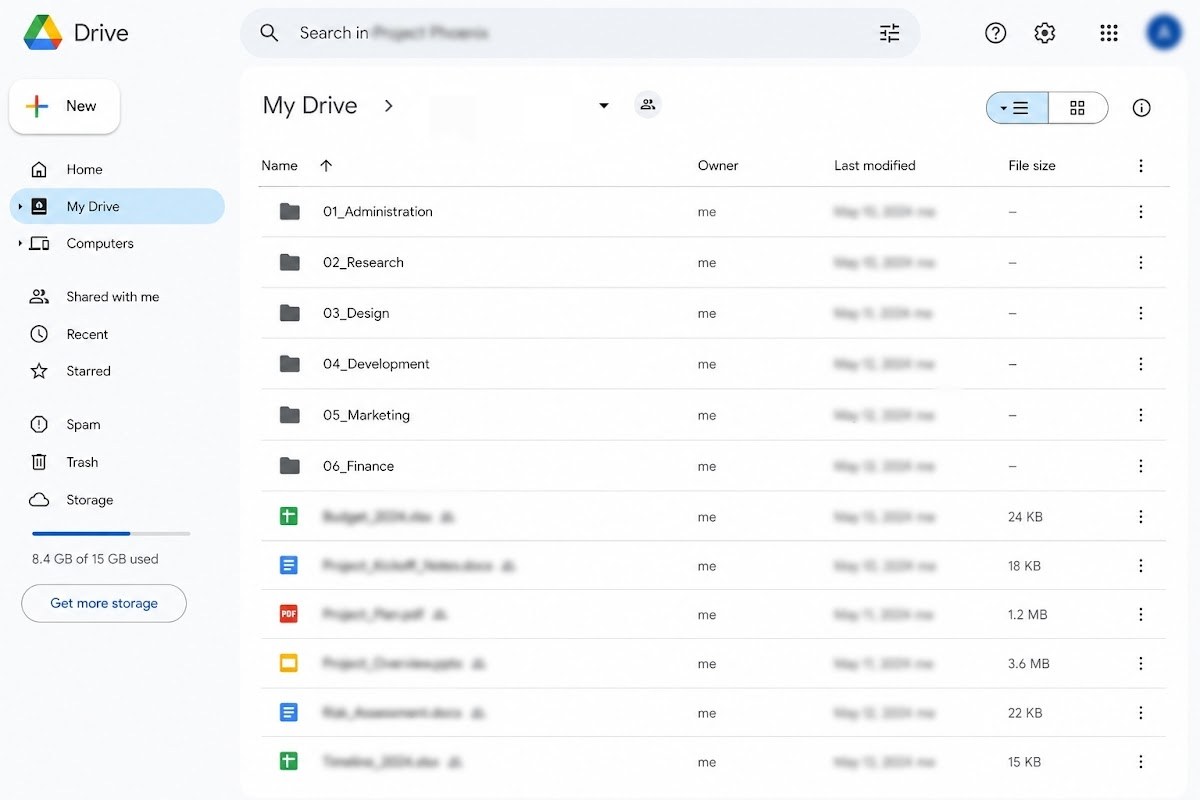The width and height of the screenshot is (1200, 800).
Task: Click breadcrumb chevron after My Drive
Action: pyautogui.click(x=389, y=105)
